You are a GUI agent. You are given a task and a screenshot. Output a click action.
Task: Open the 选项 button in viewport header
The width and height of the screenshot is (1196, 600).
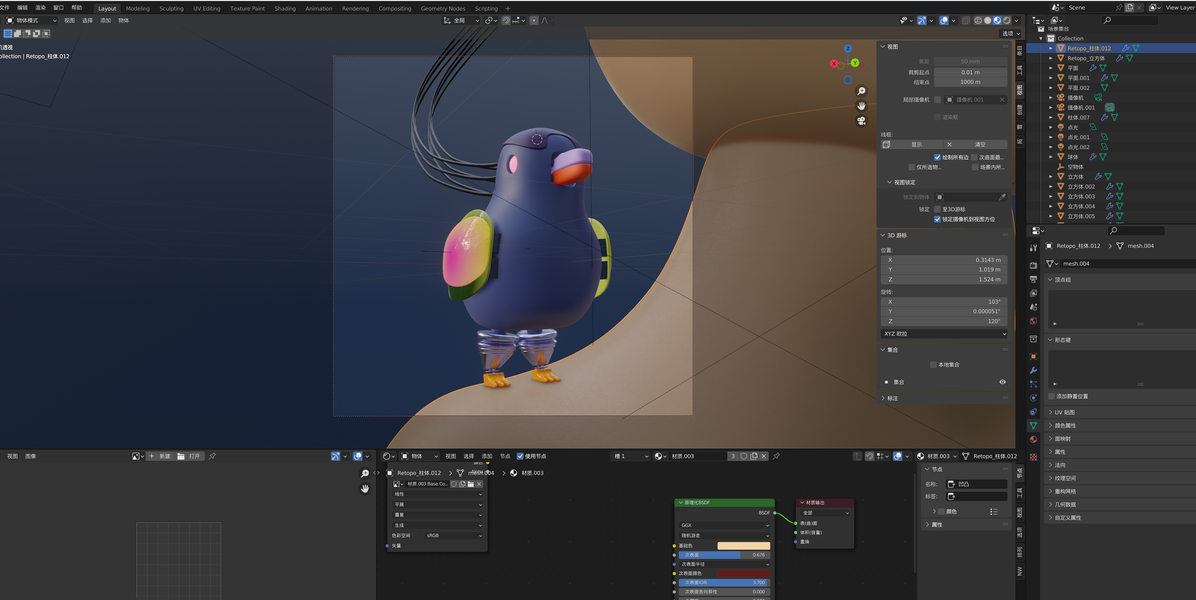(x=1010, y=34)
